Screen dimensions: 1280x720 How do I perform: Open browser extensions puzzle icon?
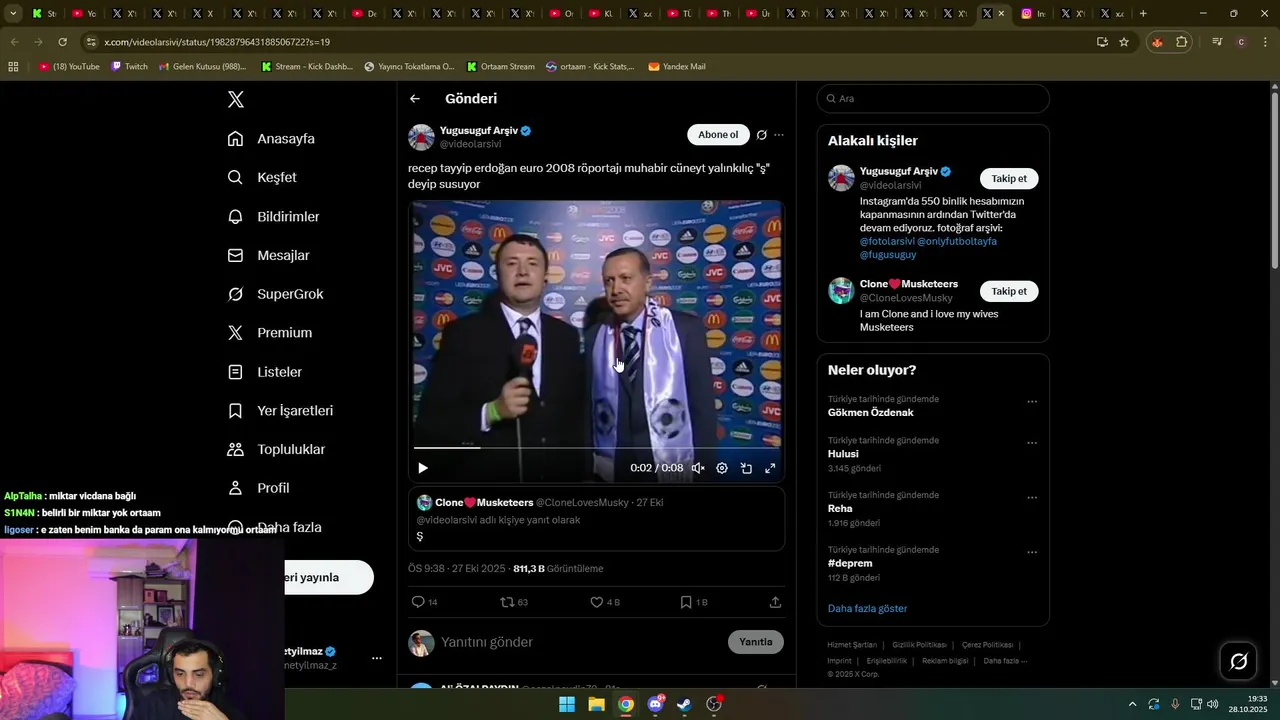[1182, 42]
